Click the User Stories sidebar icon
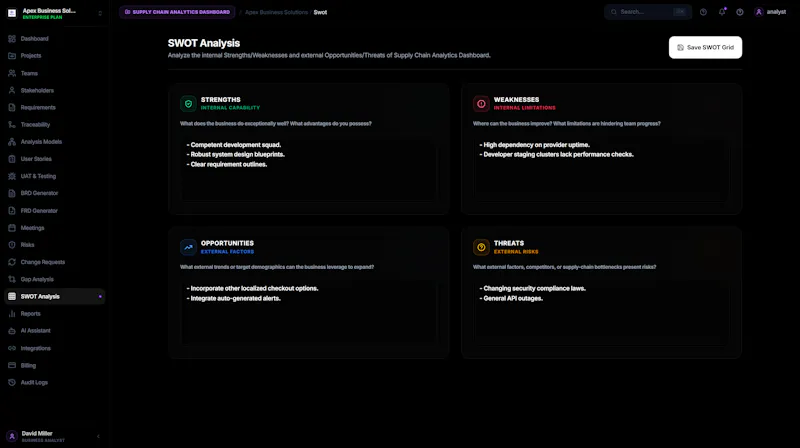The image size is (800, 448). coord(12,159)
